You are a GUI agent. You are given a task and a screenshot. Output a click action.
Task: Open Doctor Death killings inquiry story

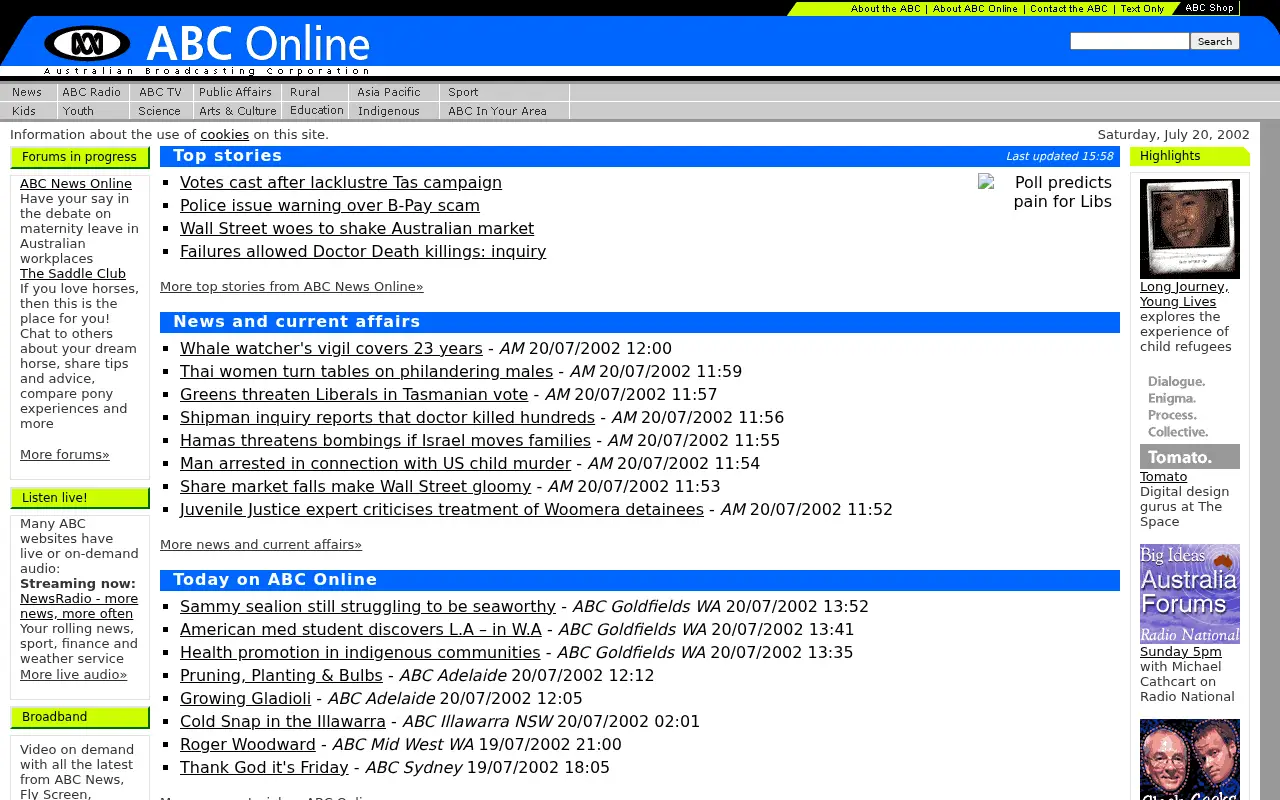click(x=363, y=251)
